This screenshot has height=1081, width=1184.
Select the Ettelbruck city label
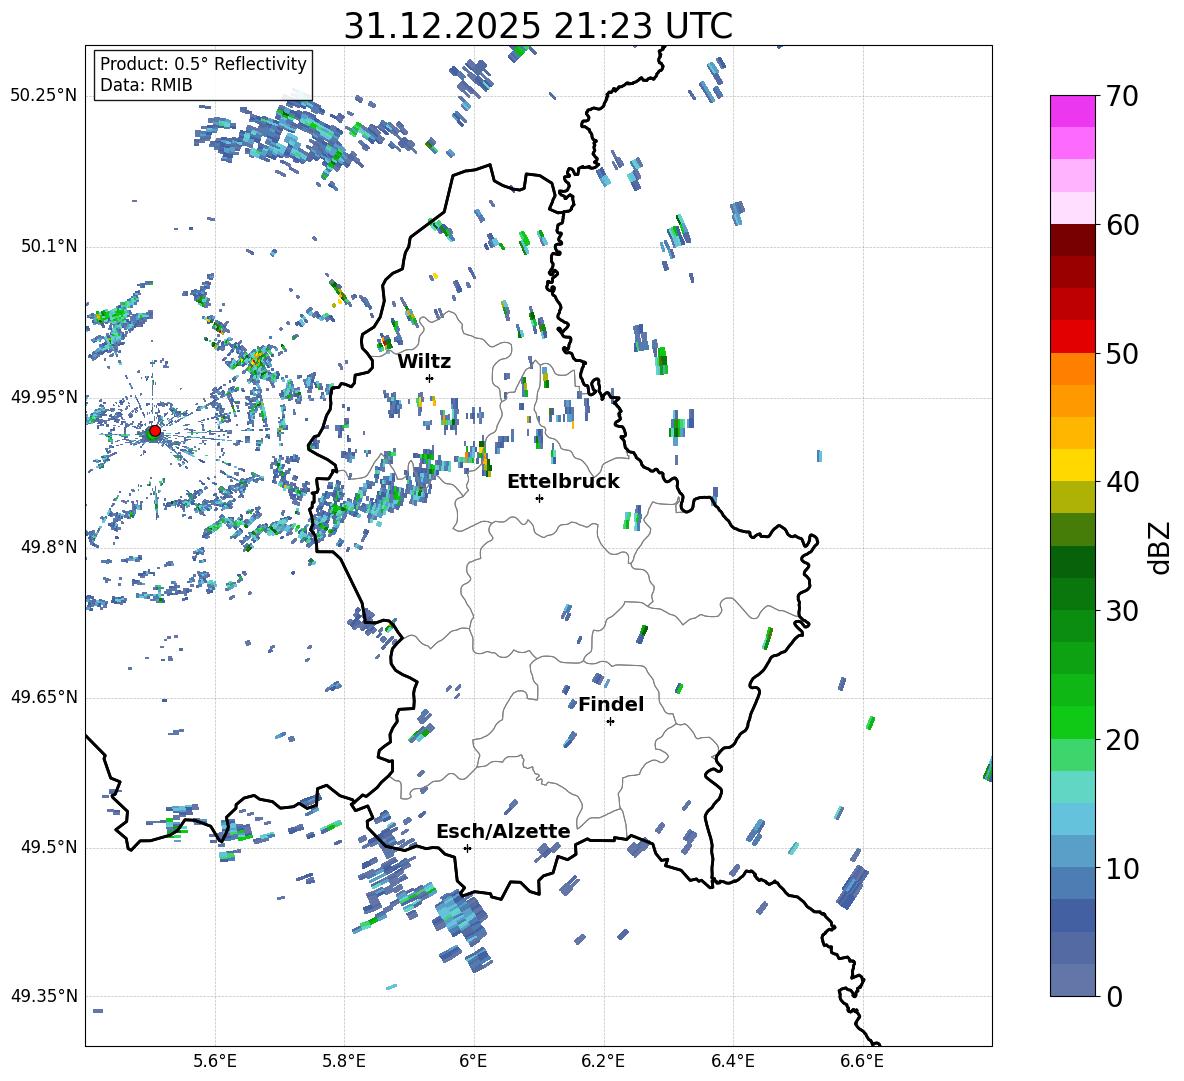click(563, 481)
